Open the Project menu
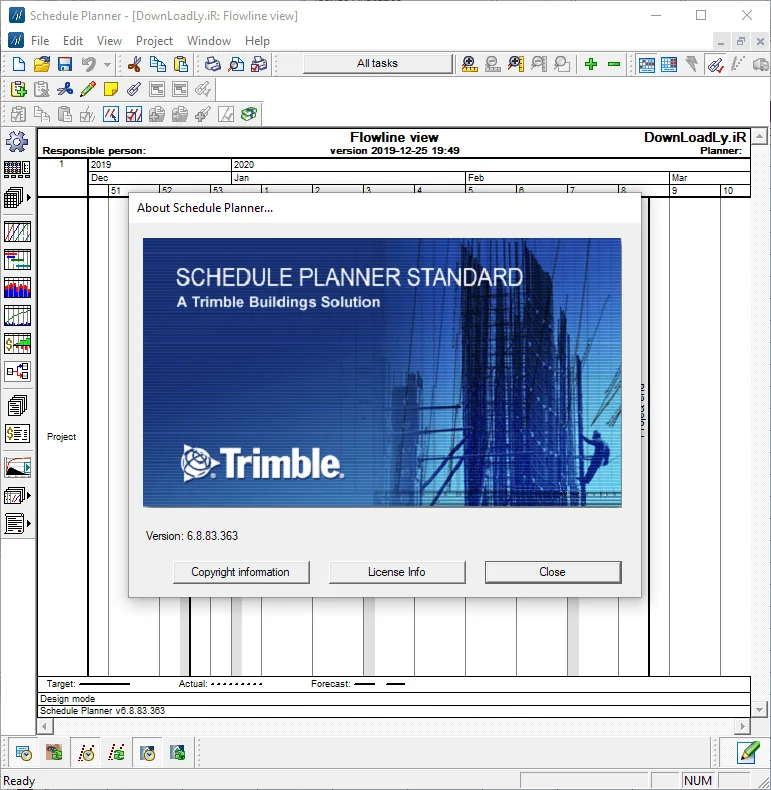Viewport: 771px width, 790px height. tap(154, 41)
